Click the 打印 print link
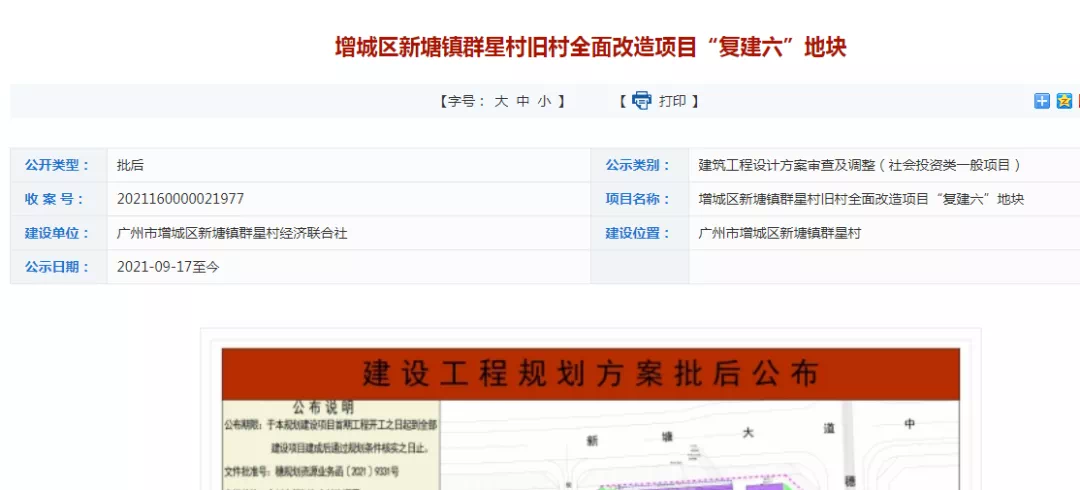This screenshot has width=1080, height=490. click(x=672, y=101)
